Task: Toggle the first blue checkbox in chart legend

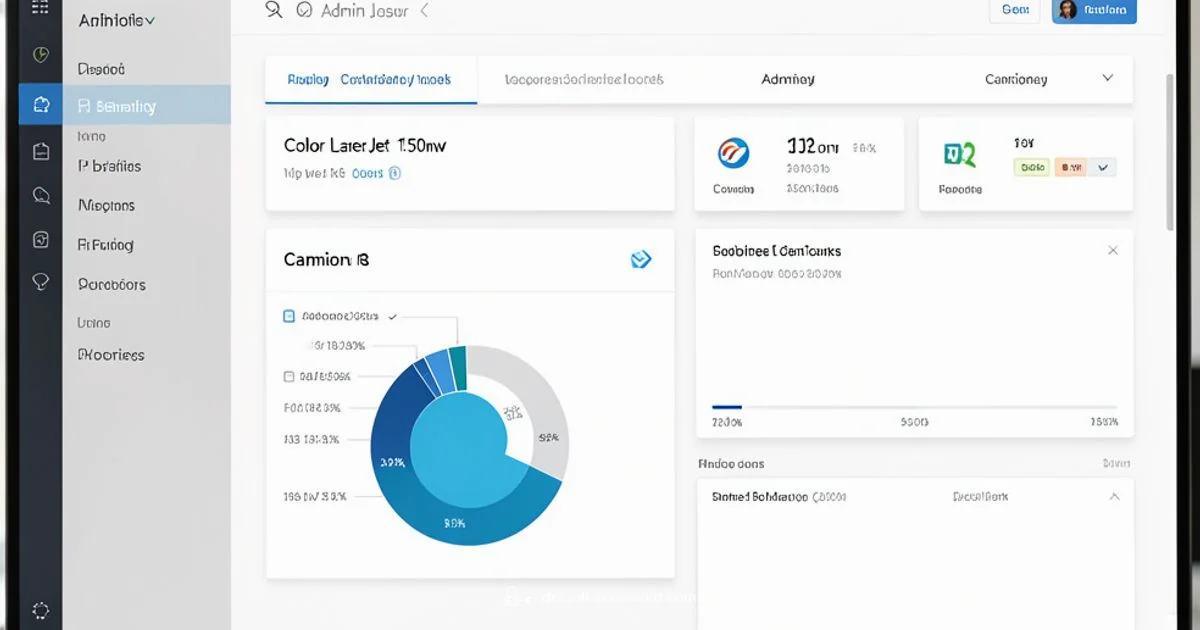Action: (x=289, y=316)
